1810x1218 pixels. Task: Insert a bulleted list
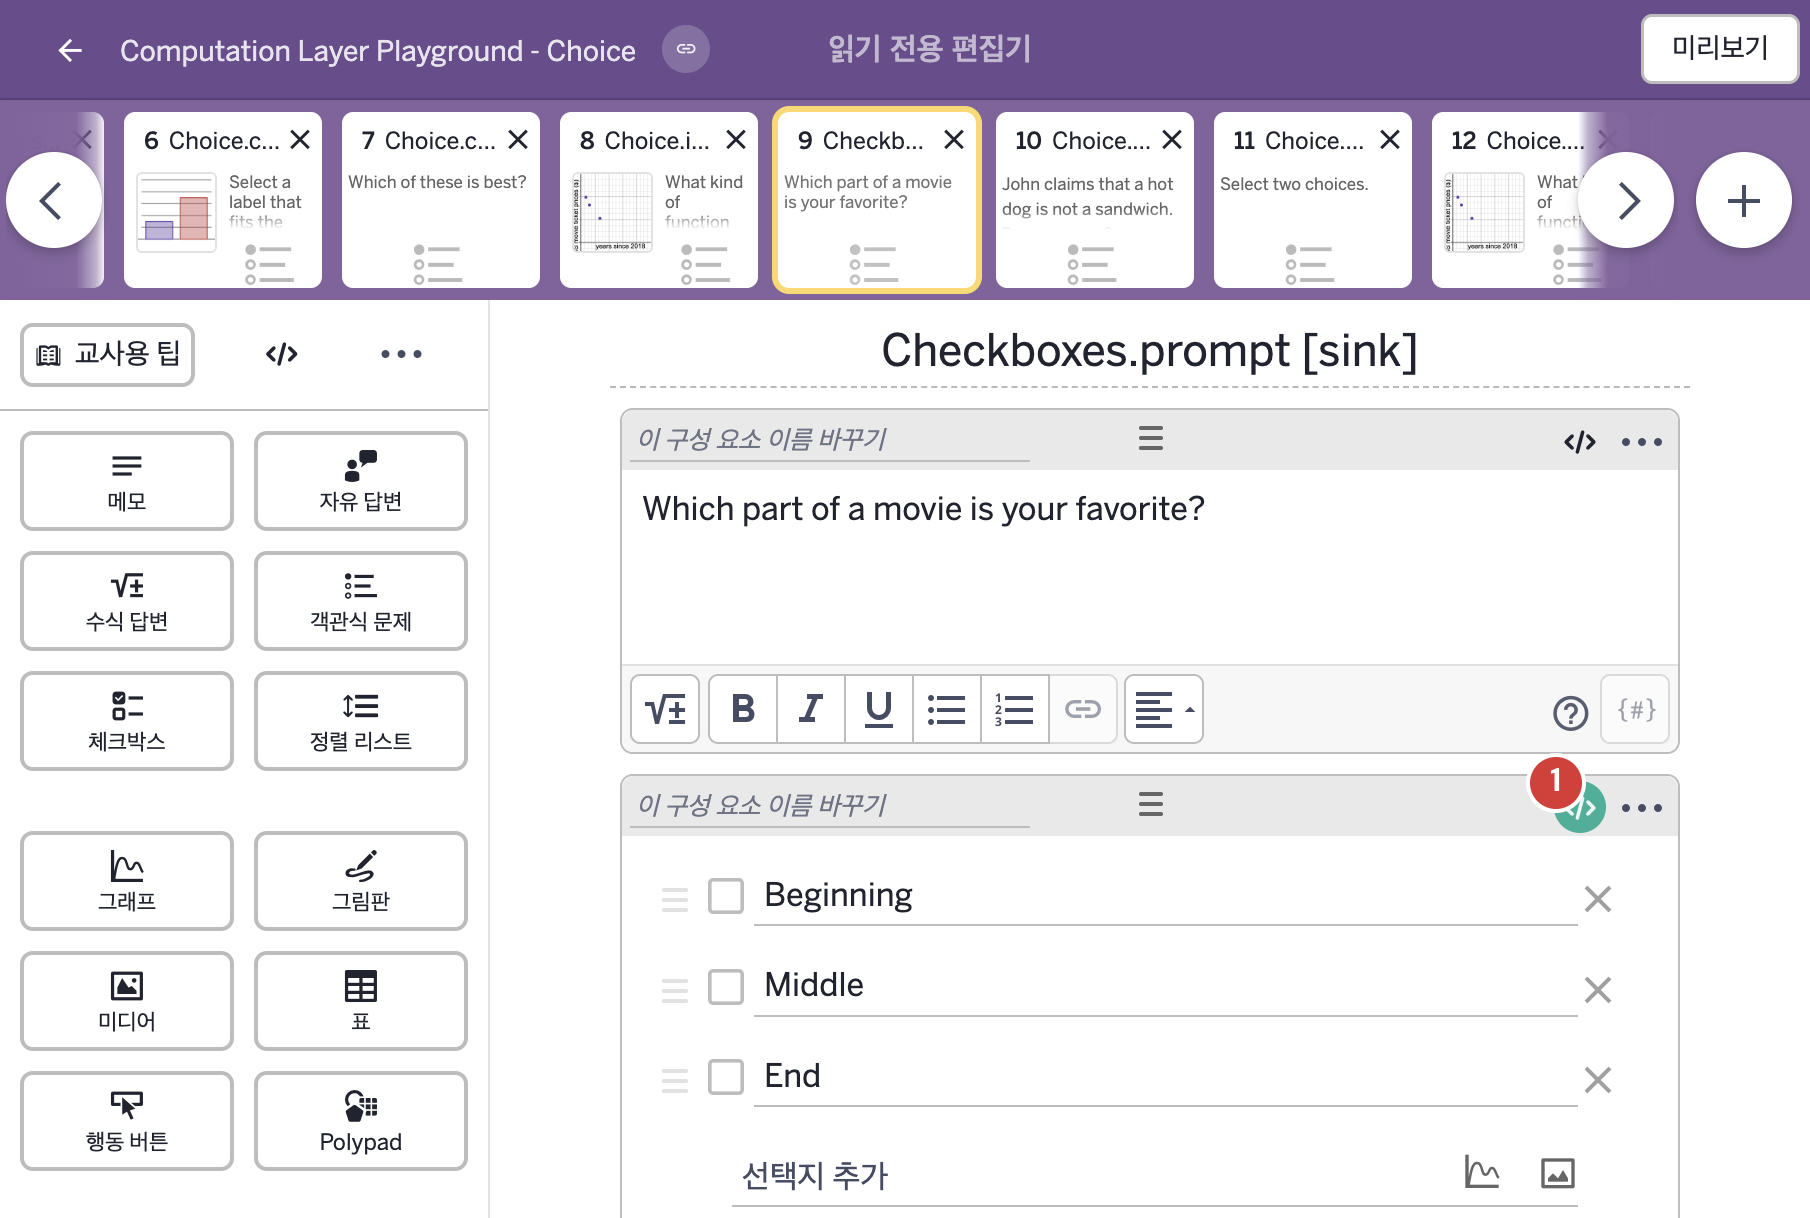tap(947, 709)
